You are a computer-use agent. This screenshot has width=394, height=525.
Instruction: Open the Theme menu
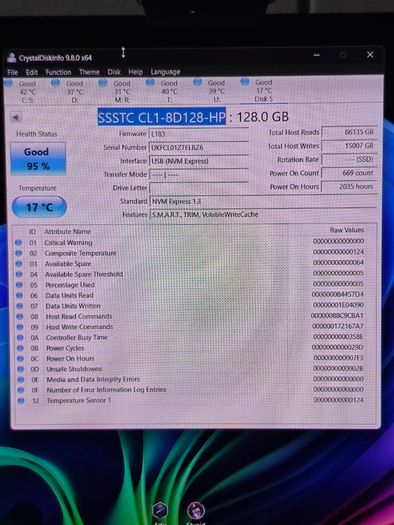[89, 72]
